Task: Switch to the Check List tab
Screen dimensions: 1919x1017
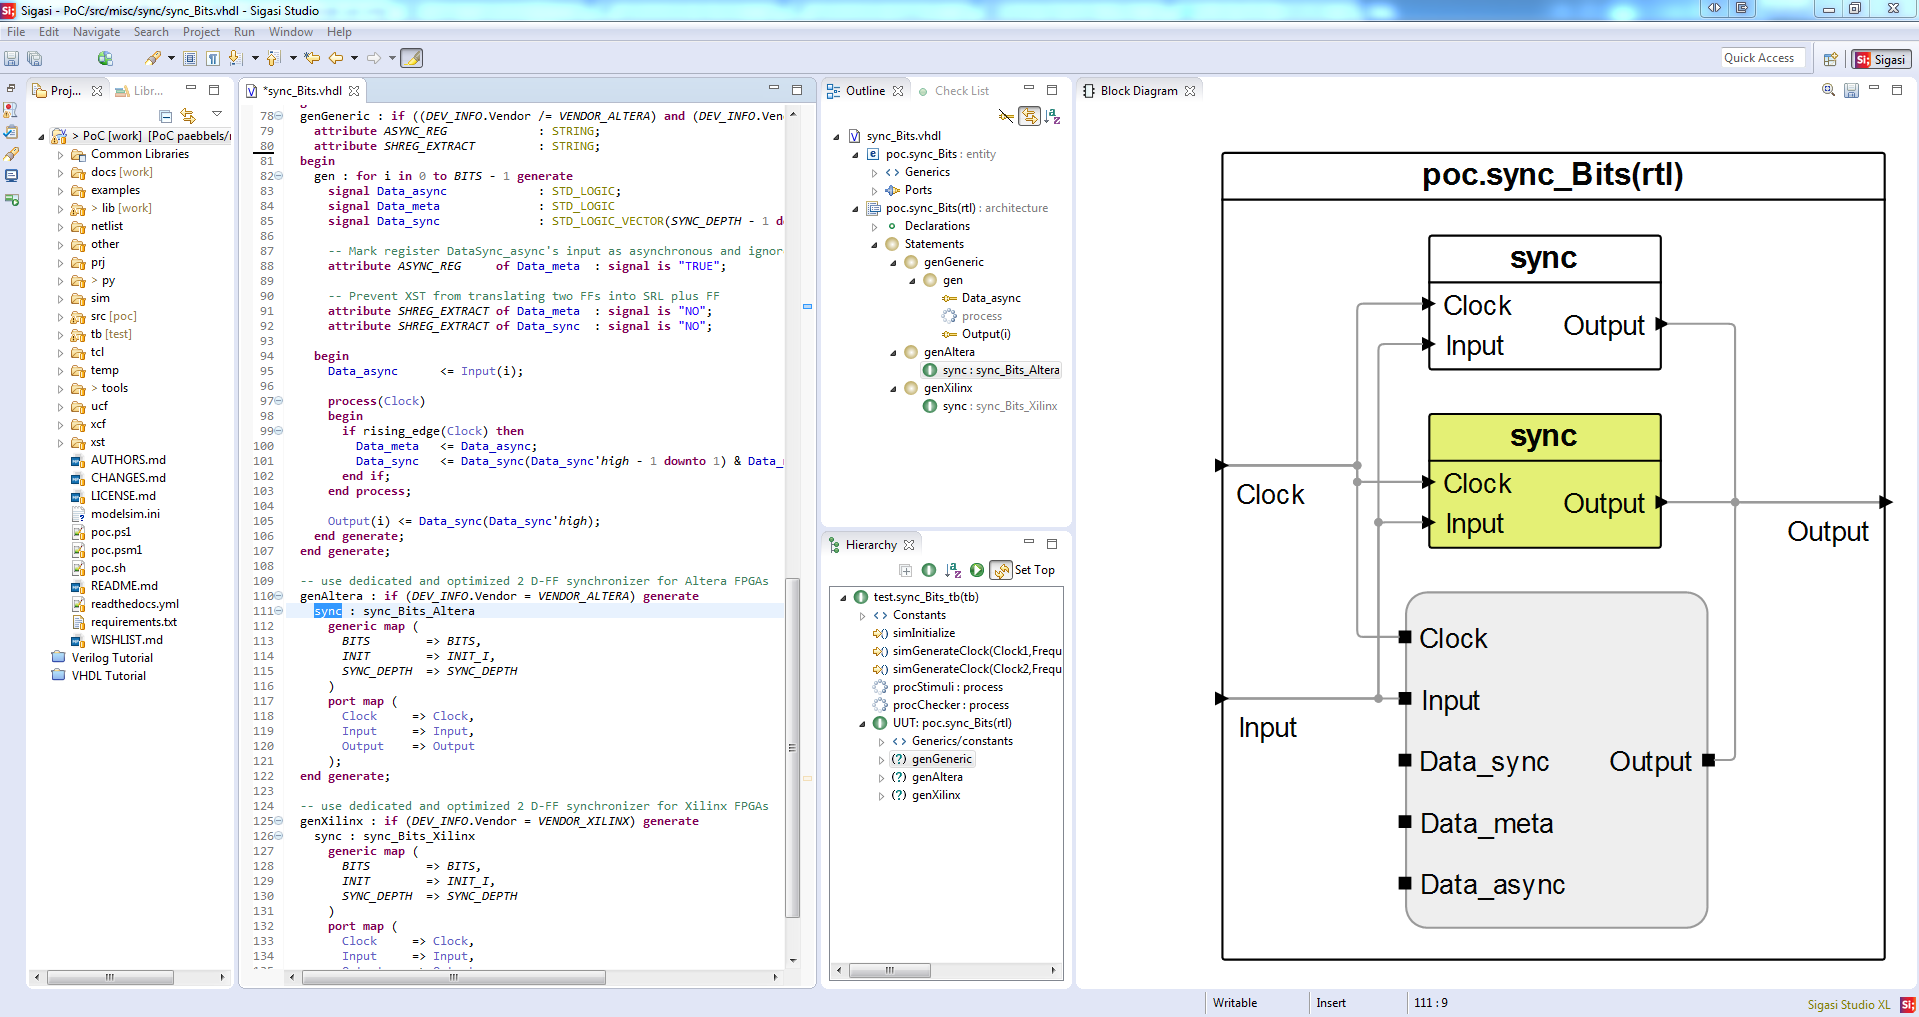Action: [x=953, y=91]
